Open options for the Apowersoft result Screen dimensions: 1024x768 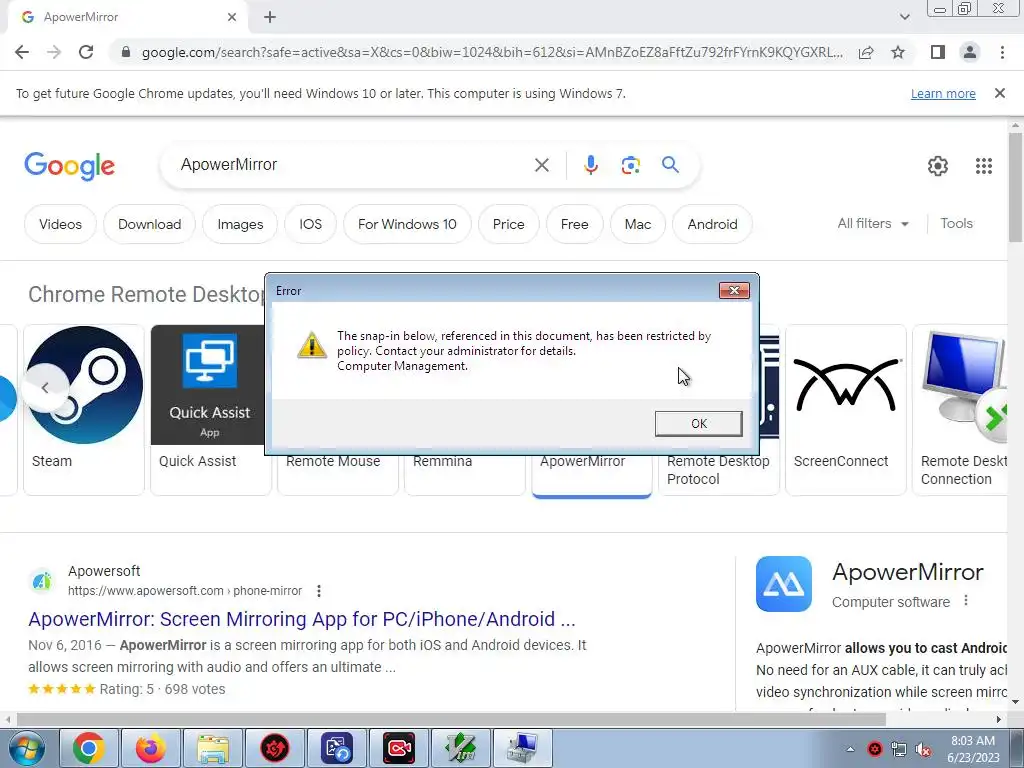point(319,591)
